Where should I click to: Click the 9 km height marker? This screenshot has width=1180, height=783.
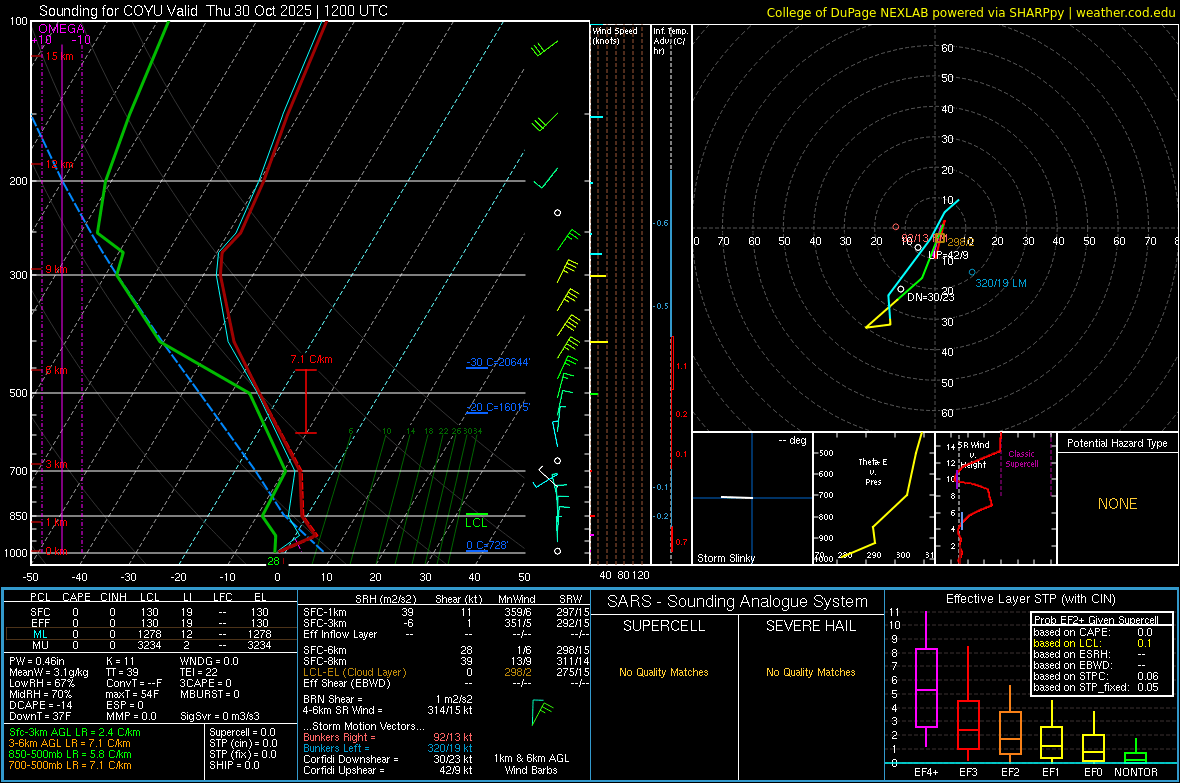pyautogui.click(x=56, y=269)
